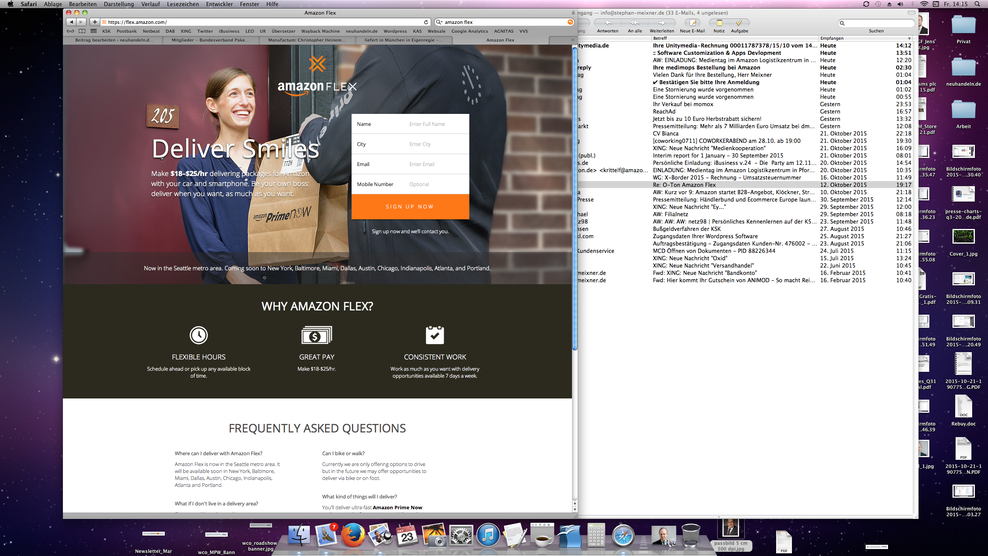Open search magnifier dropdown in Safari

[439, 22]
